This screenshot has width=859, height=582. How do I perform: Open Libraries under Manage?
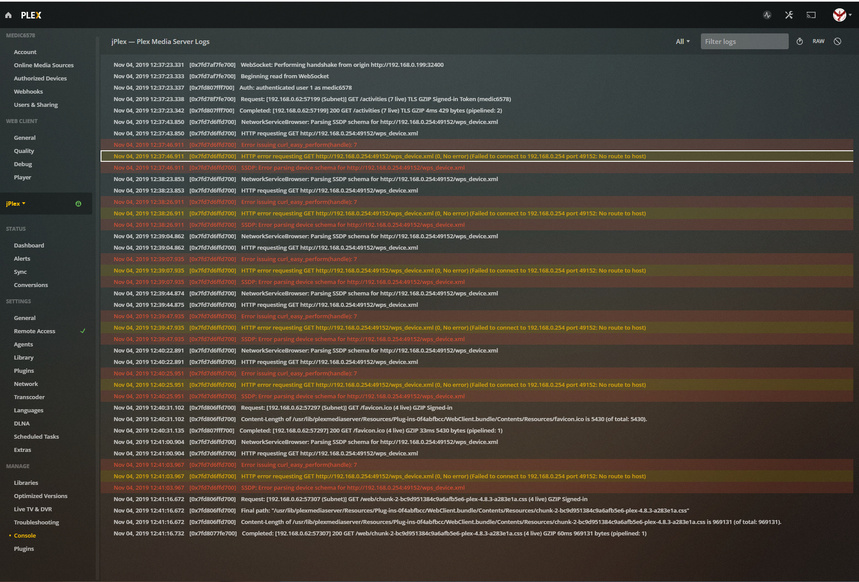tap(26, 483)
